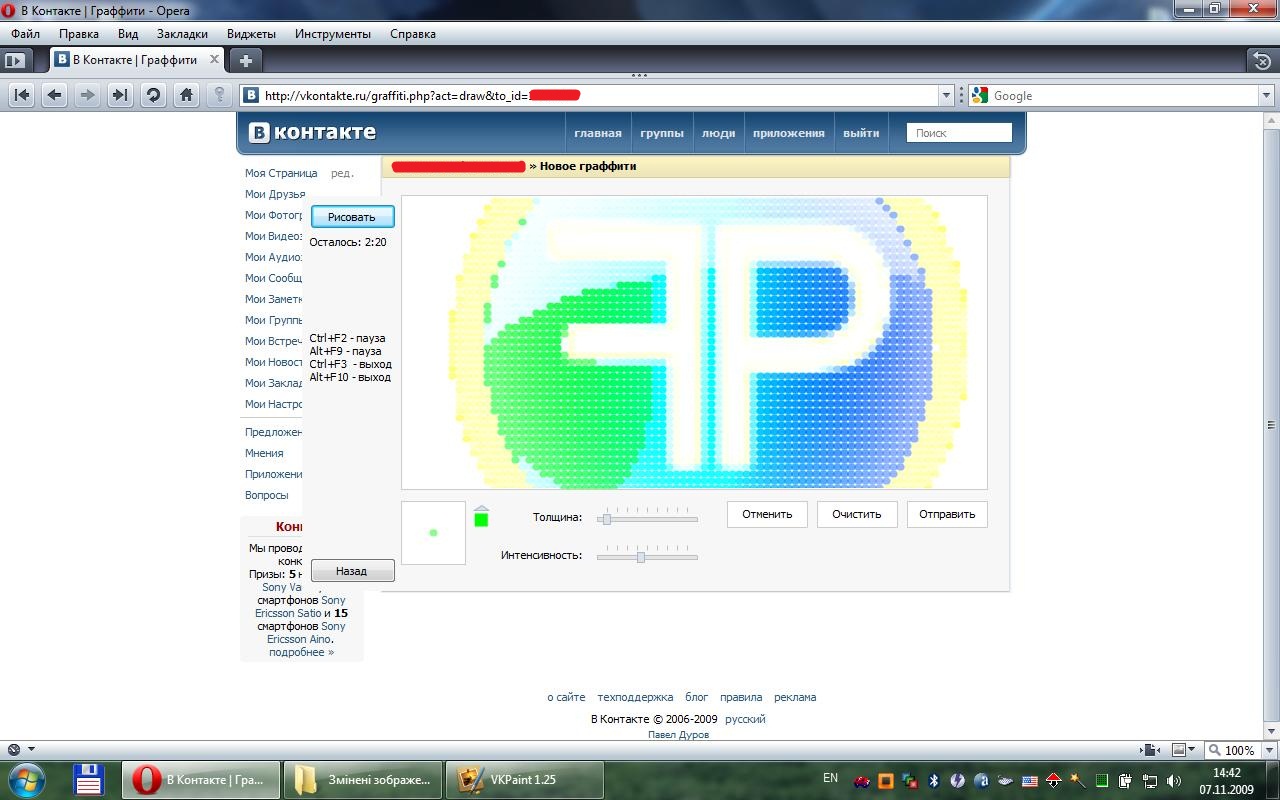
Task: Open Моя Страница sidebar link
Action: click(x=281, y=173)
